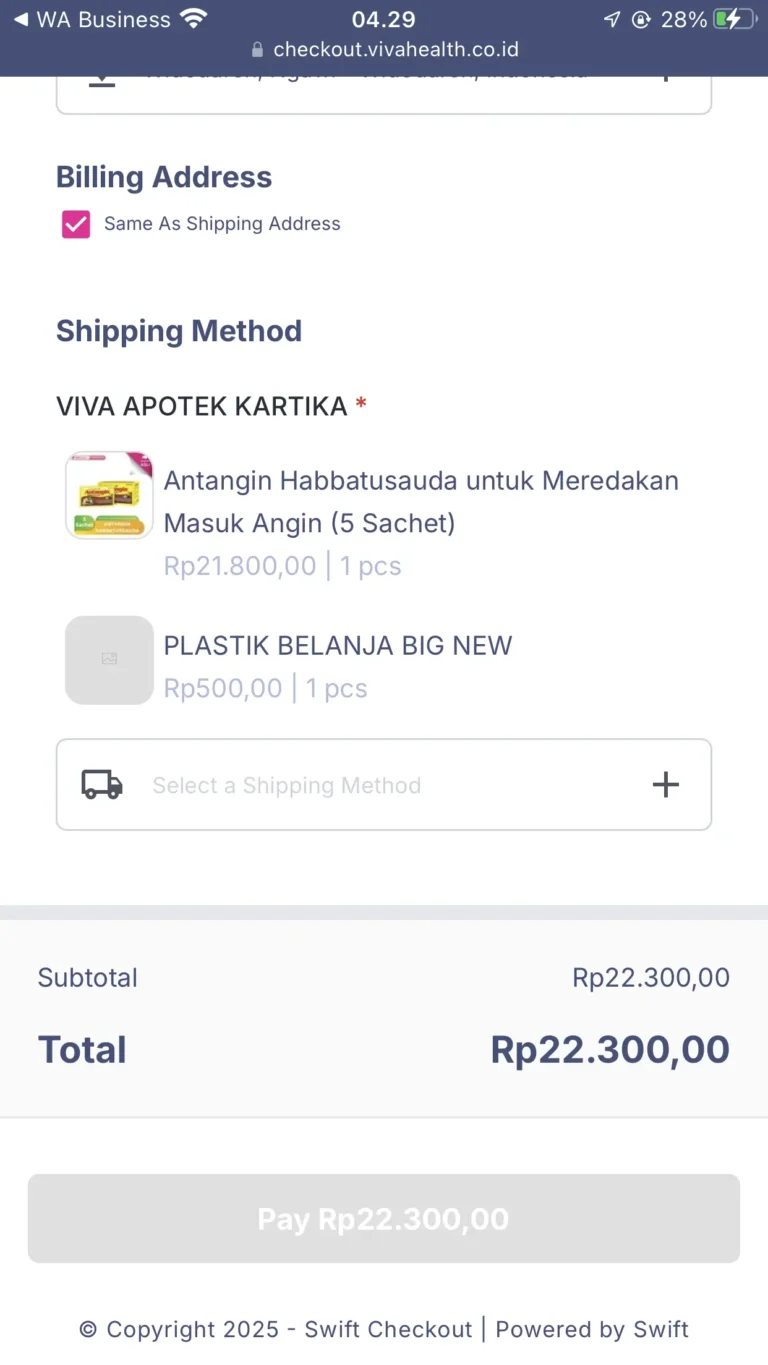Screen dimensions: 768x1365
Task: Open the Antangin product thumbnail image
Action: click(x=109, y=495)
